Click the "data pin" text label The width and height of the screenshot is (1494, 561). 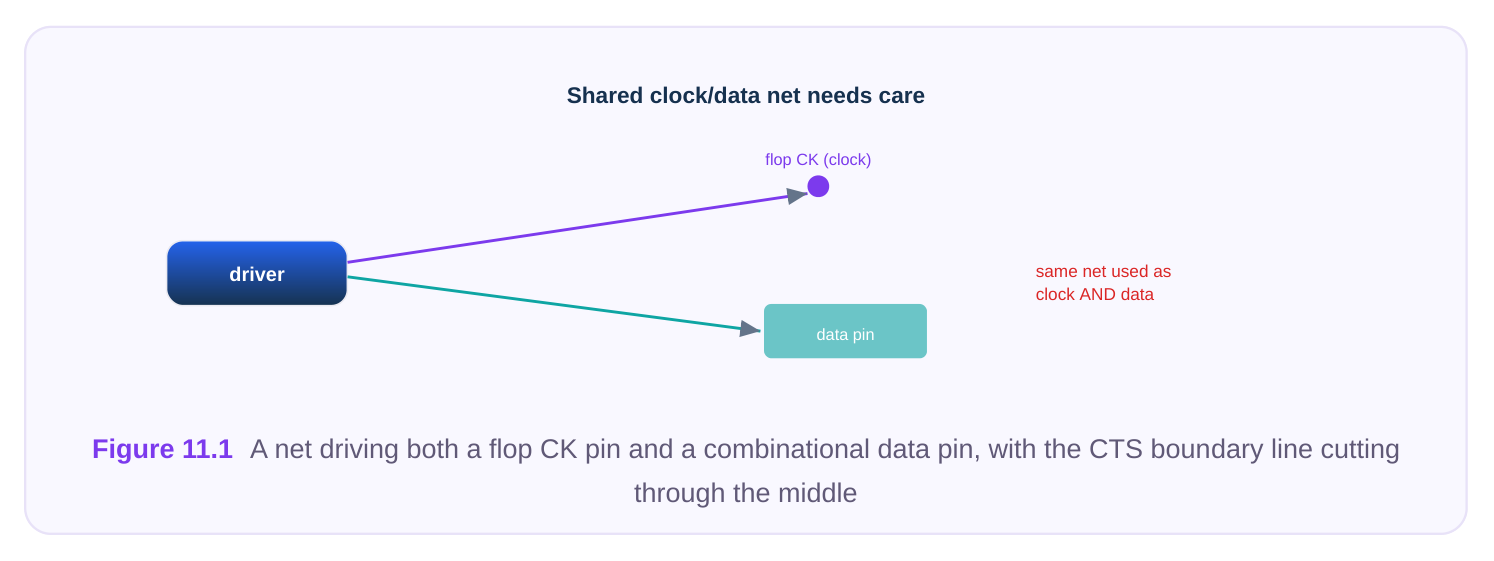click(x=845, y=335)
